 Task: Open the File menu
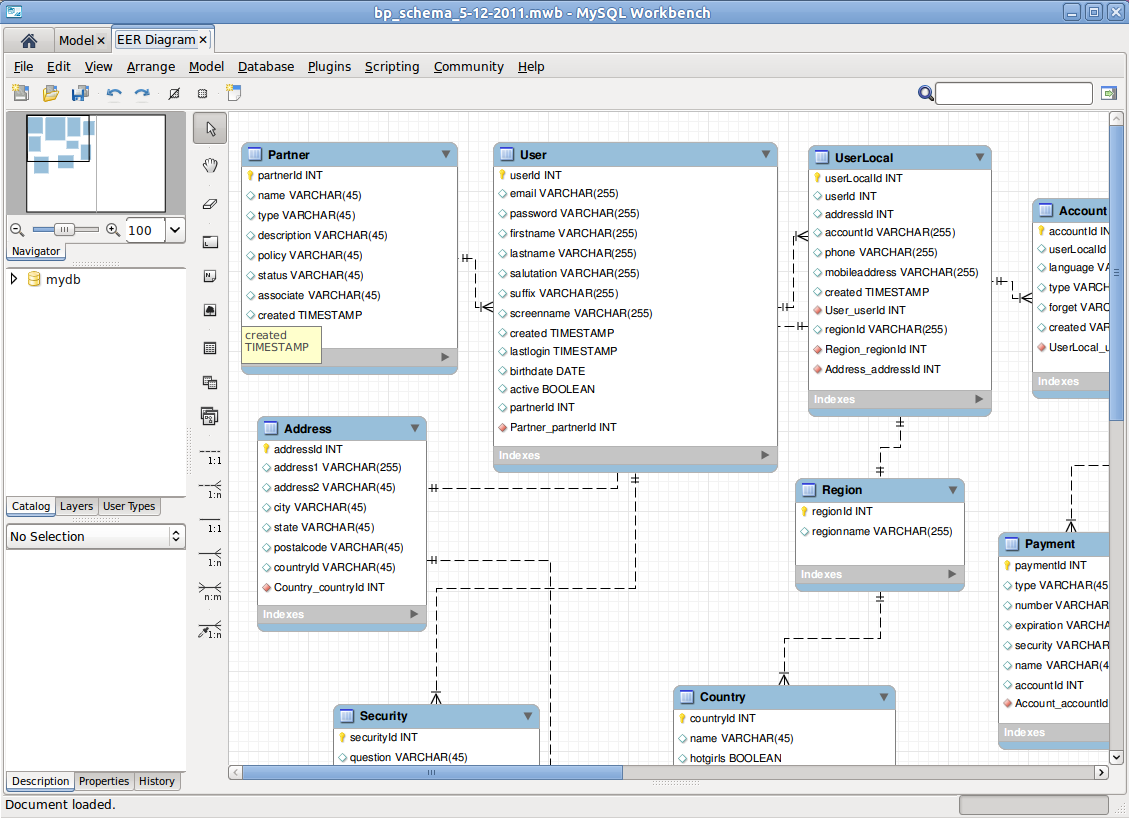(23, 66)
